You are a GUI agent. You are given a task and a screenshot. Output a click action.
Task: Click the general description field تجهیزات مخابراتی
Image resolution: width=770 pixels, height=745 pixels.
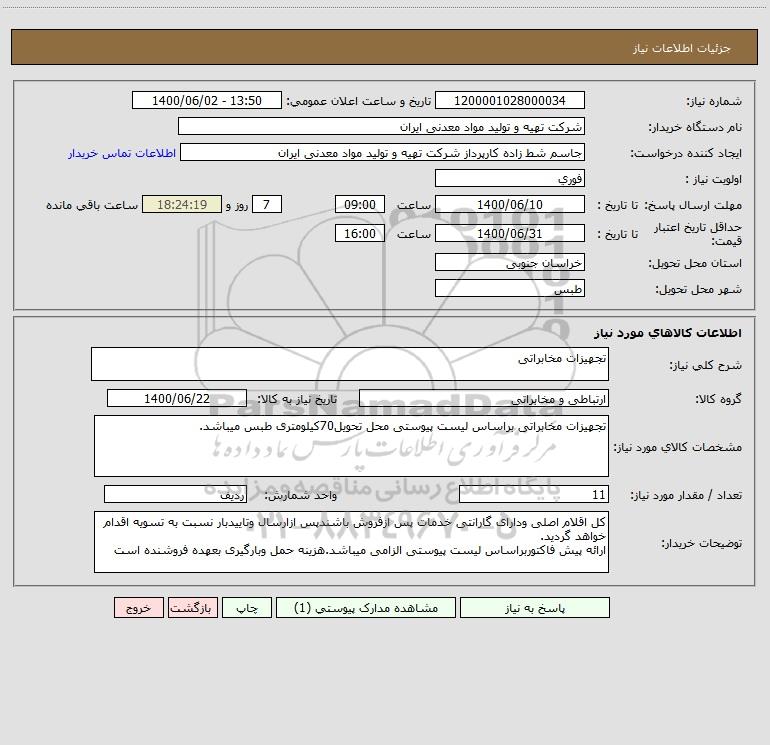point(350,364)
